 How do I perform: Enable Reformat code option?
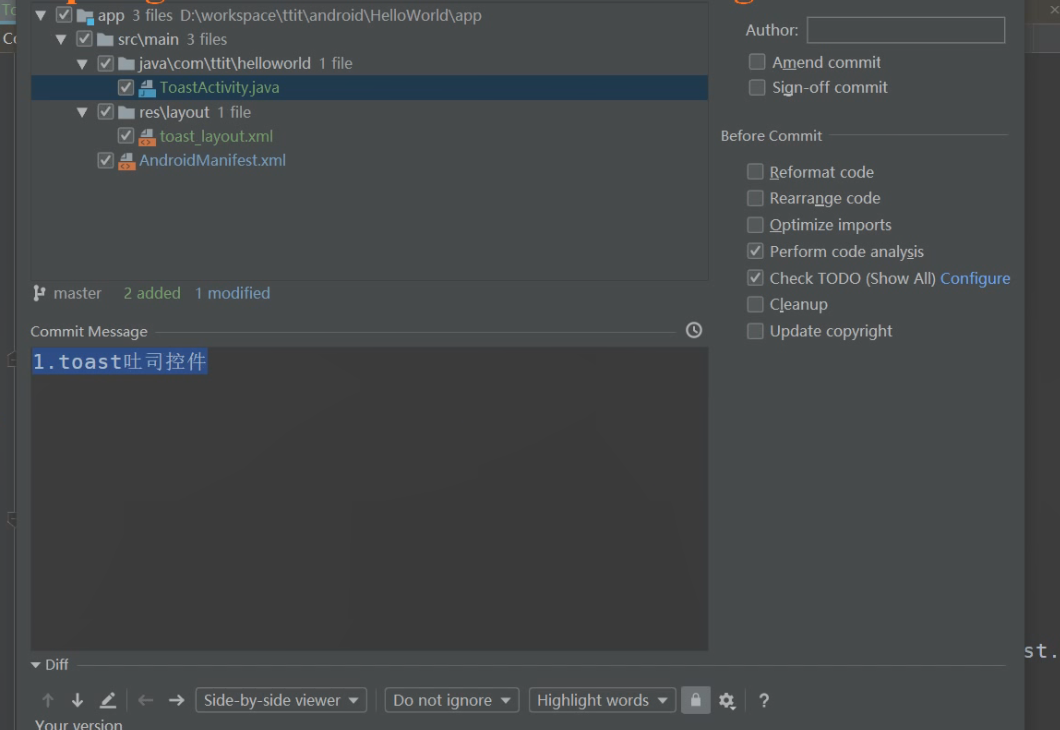(x=755, y=172)
